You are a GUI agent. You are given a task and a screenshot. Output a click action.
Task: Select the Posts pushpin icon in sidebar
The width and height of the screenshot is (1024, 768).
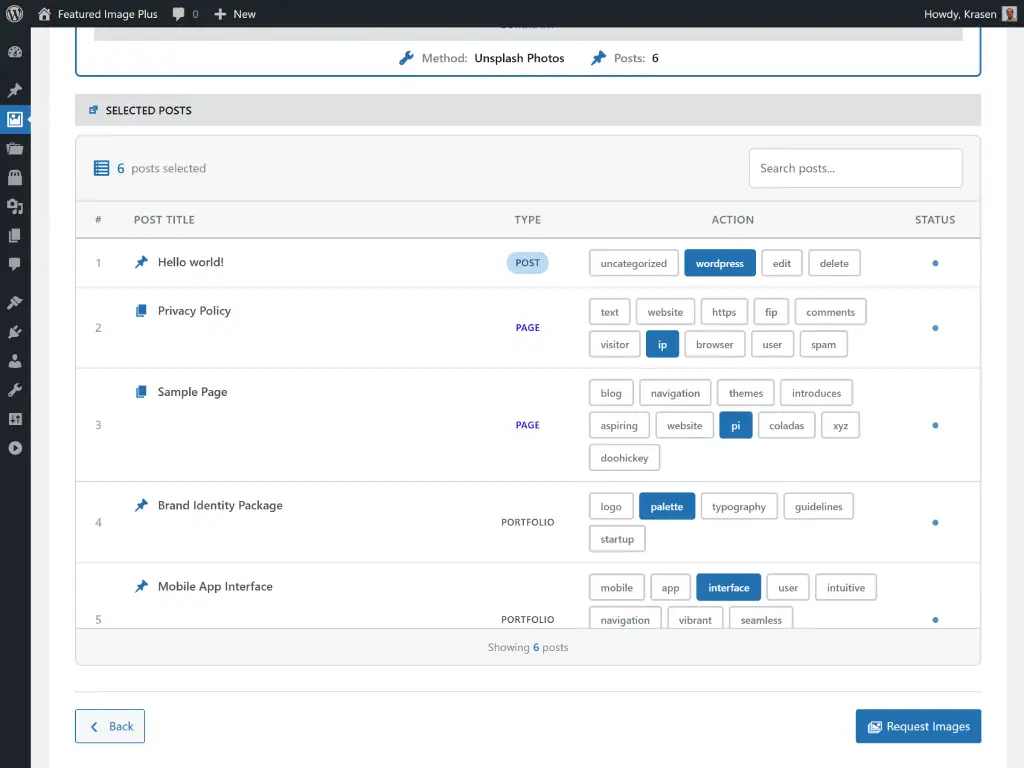tap(15, 89)
